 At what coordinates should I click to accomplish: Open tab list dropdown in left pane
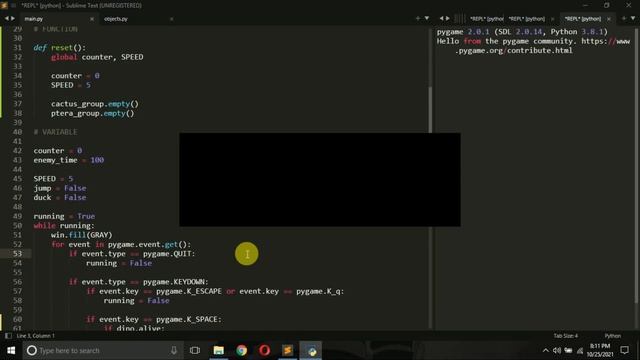click(427, 18)
